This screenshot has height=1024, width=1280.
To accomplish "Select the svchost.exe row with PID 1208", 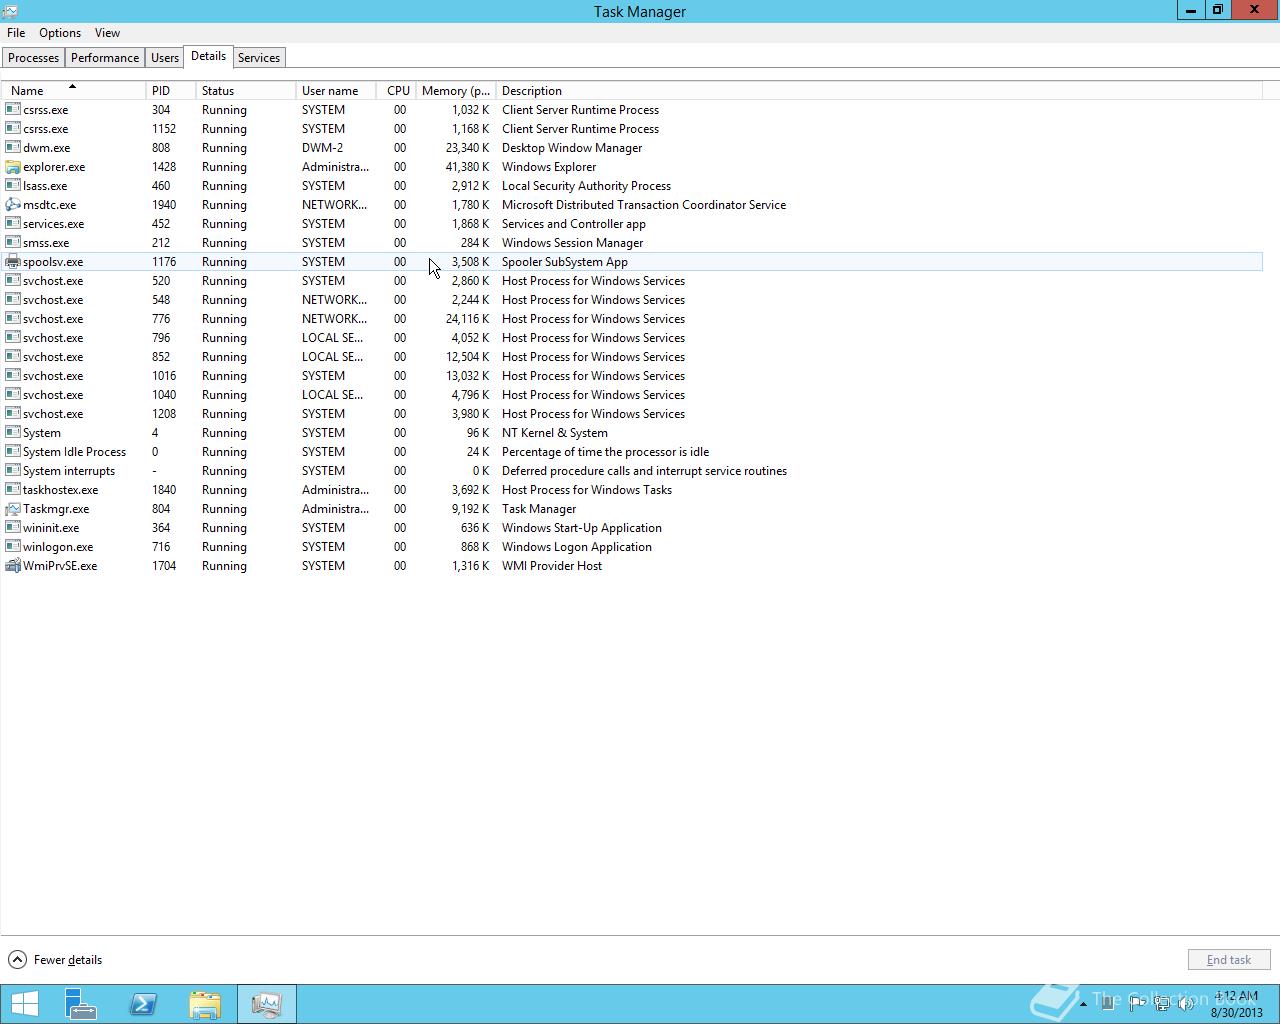I will pos(633,414).
